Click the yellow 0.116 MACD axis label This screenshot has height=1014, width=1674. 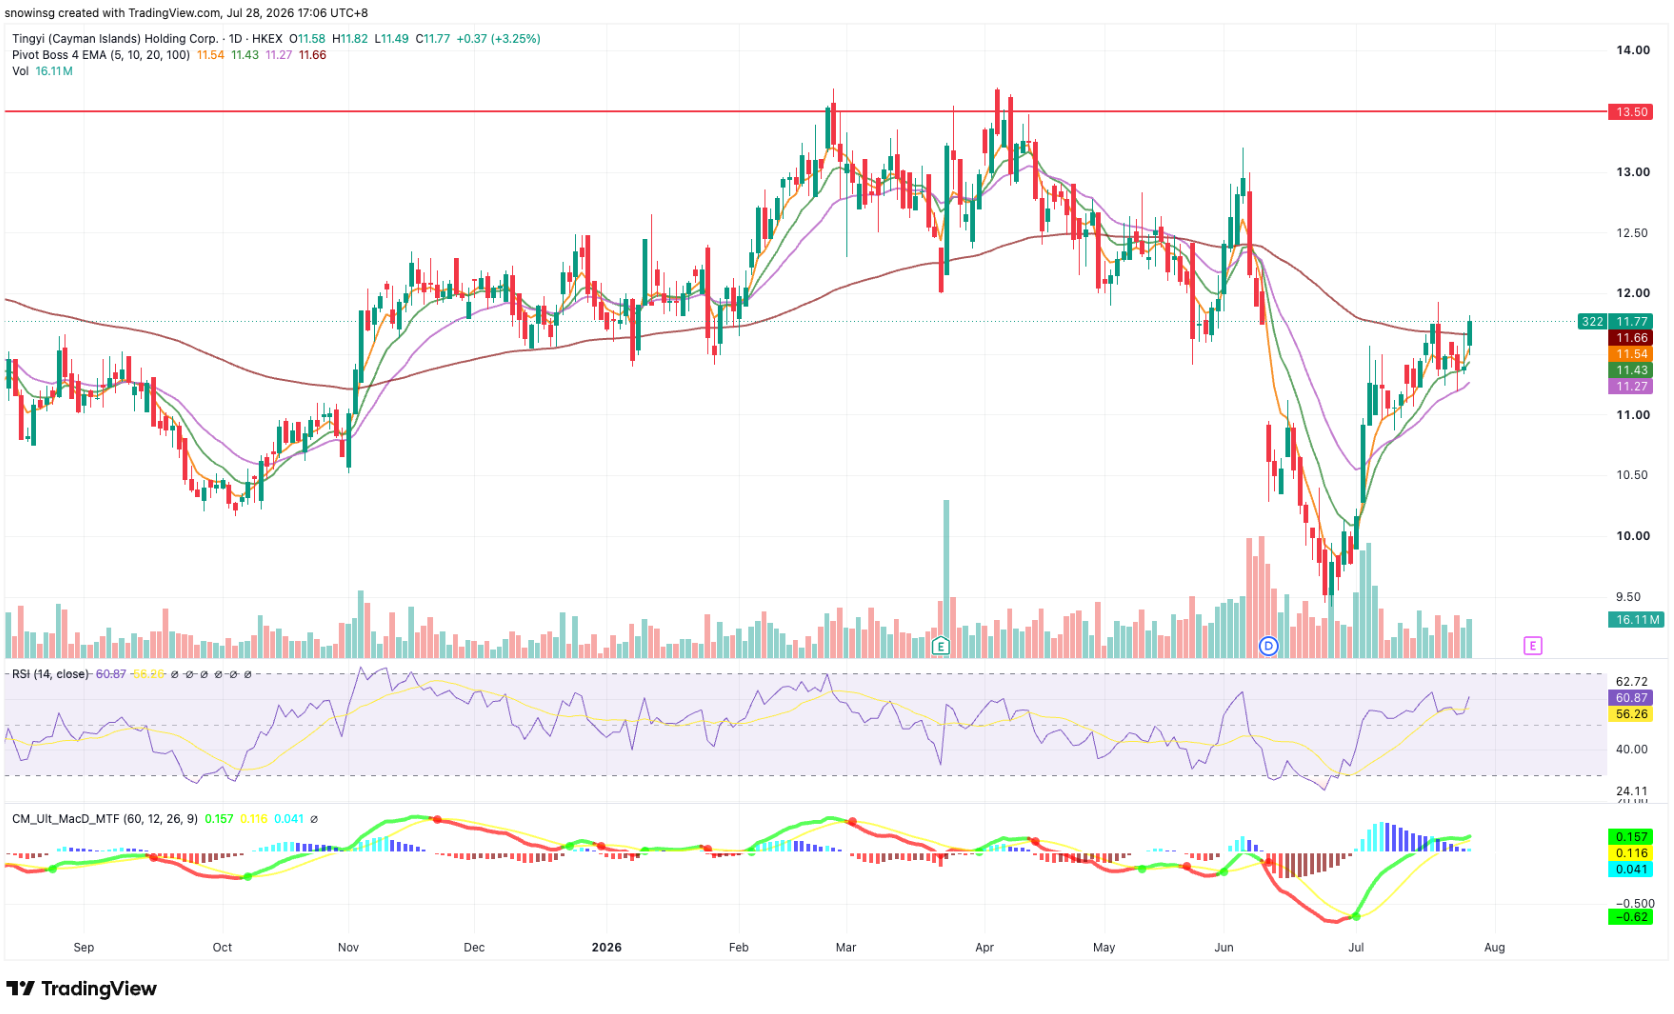pyautogui.click(x=1631, y=853)
